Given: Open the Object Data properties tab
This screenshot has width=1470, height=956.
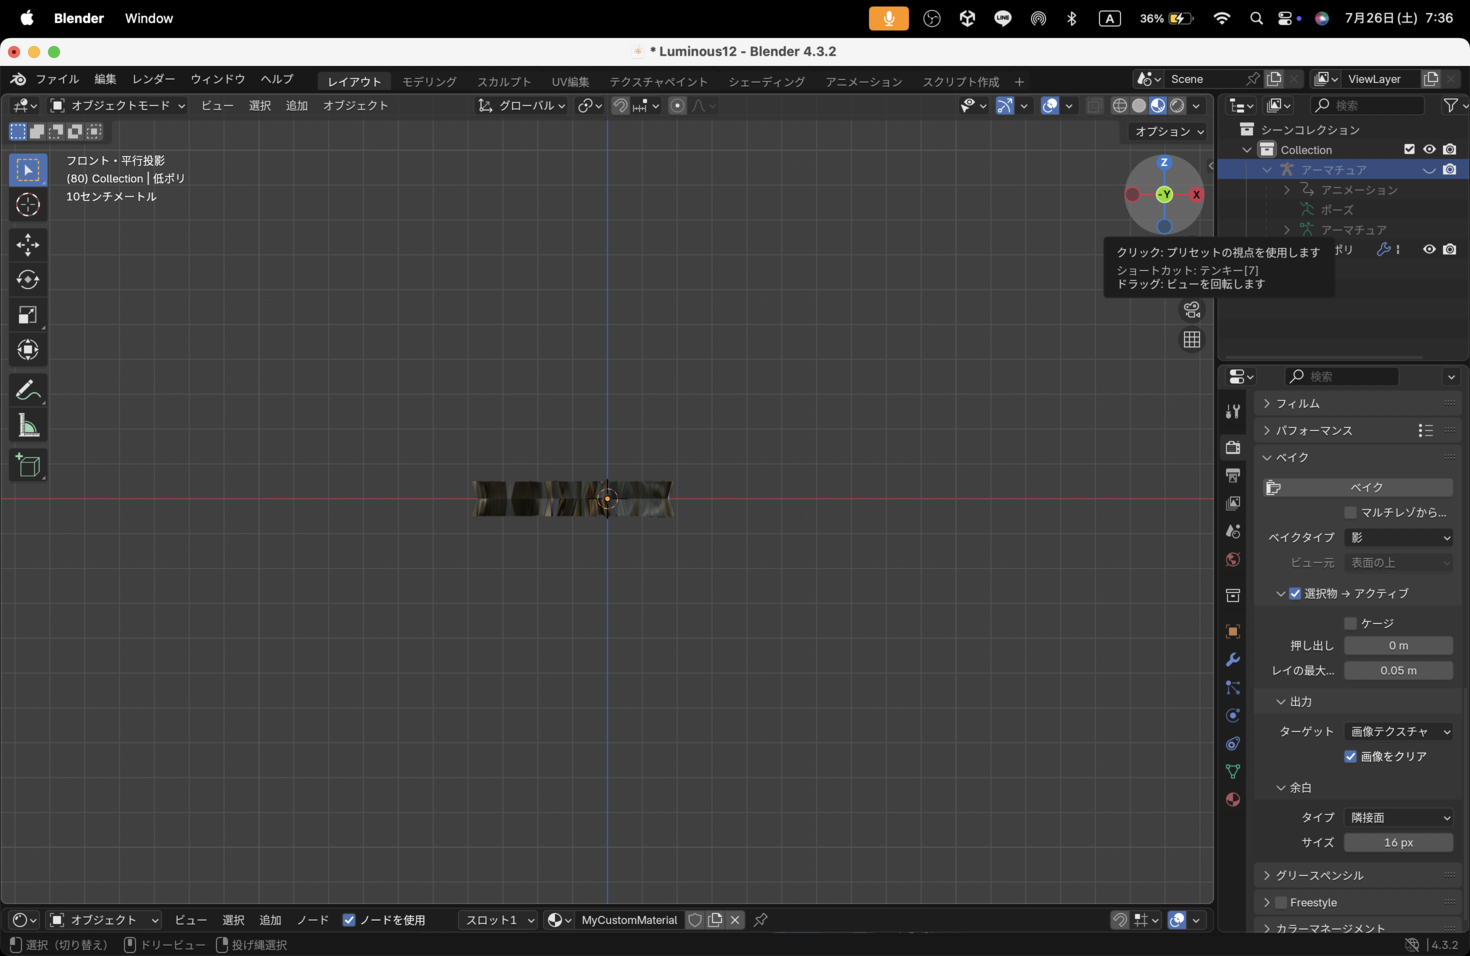Looking at the screenshot, I should [x=1233, y=772].
